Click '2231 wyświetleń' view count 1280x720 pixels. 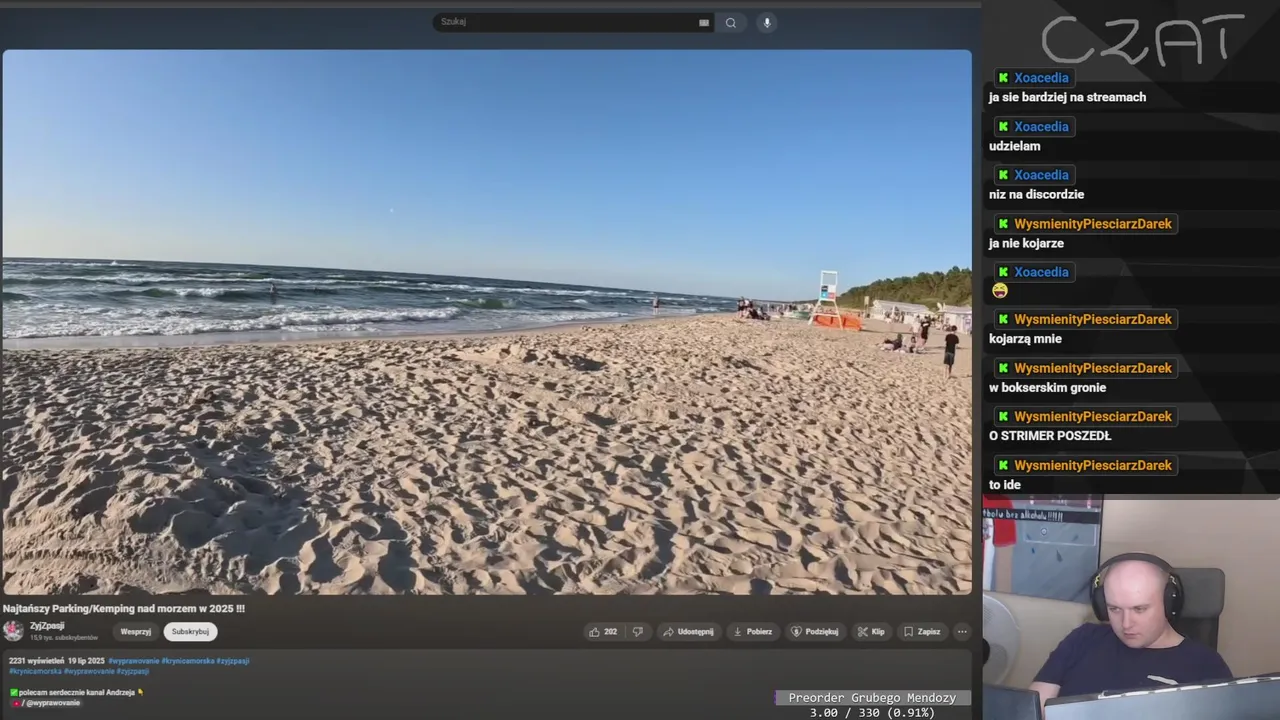click(36, 661)
